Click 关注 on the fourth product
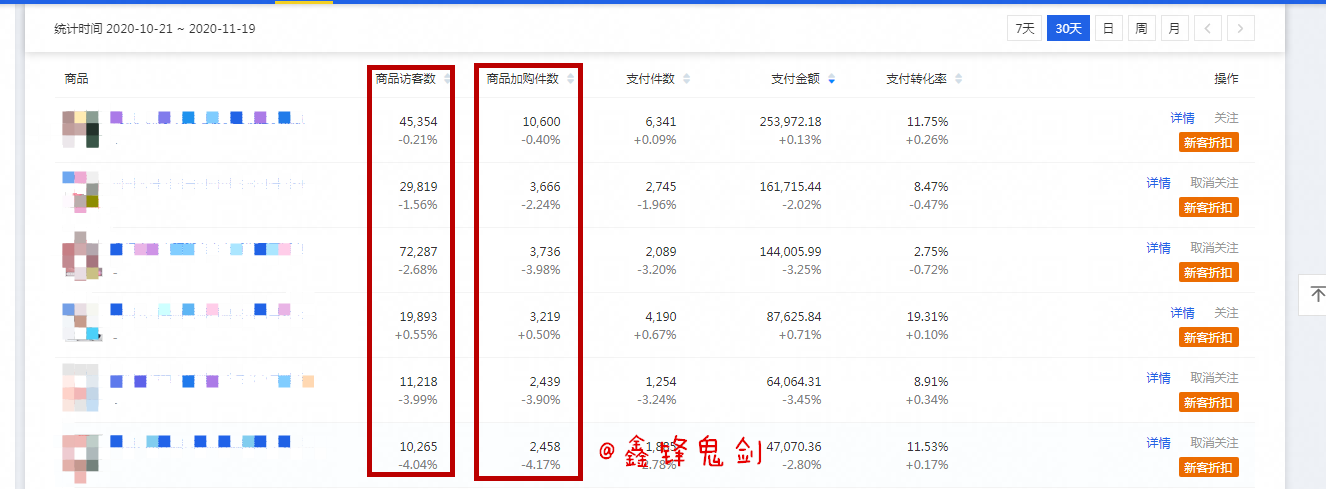 (x=1226, y=313)
